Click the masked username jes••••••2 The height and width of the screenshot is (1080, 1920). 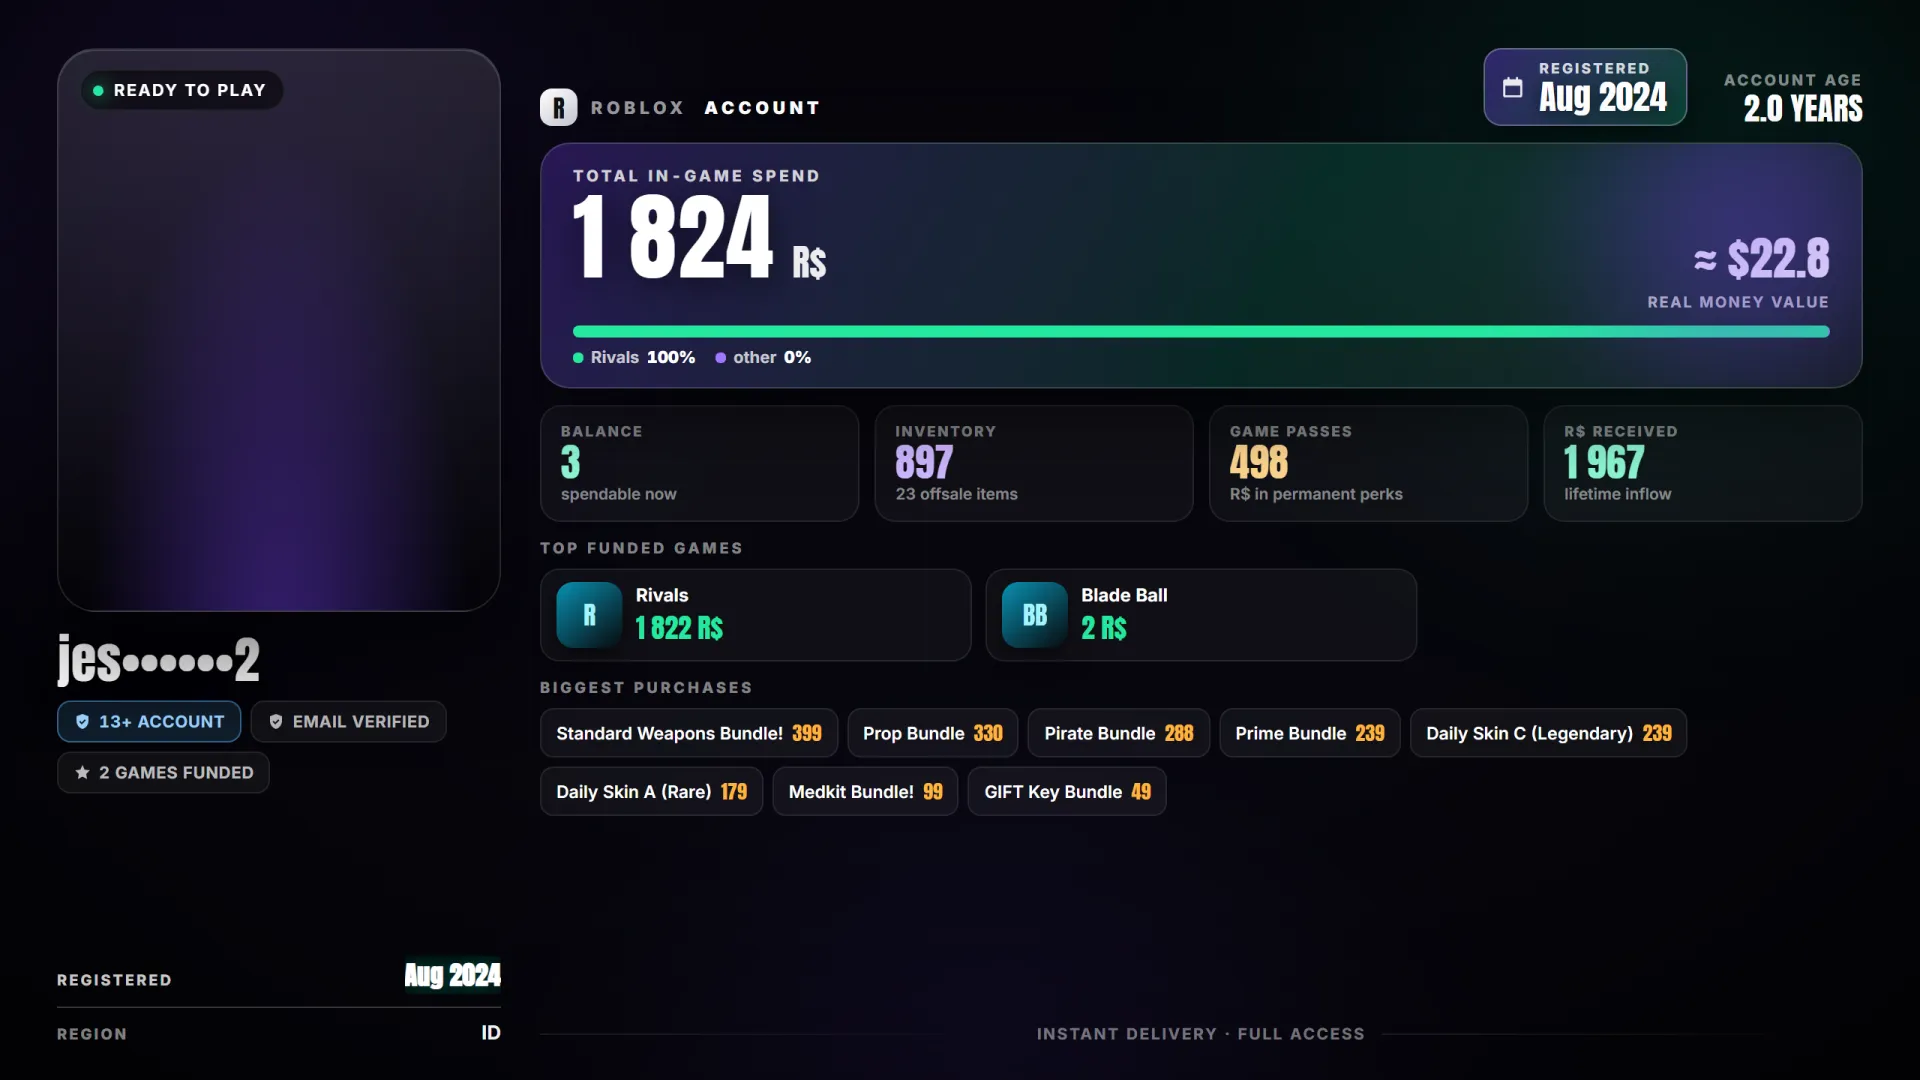(158, 660)
